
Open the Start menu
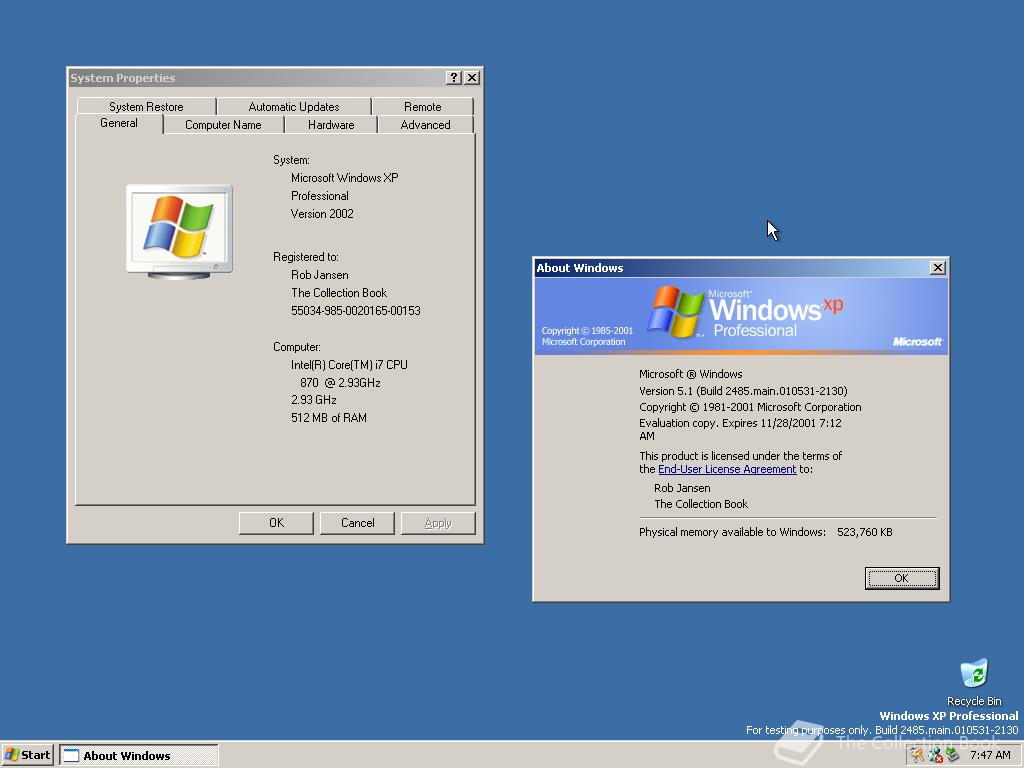tap(27, 755)
